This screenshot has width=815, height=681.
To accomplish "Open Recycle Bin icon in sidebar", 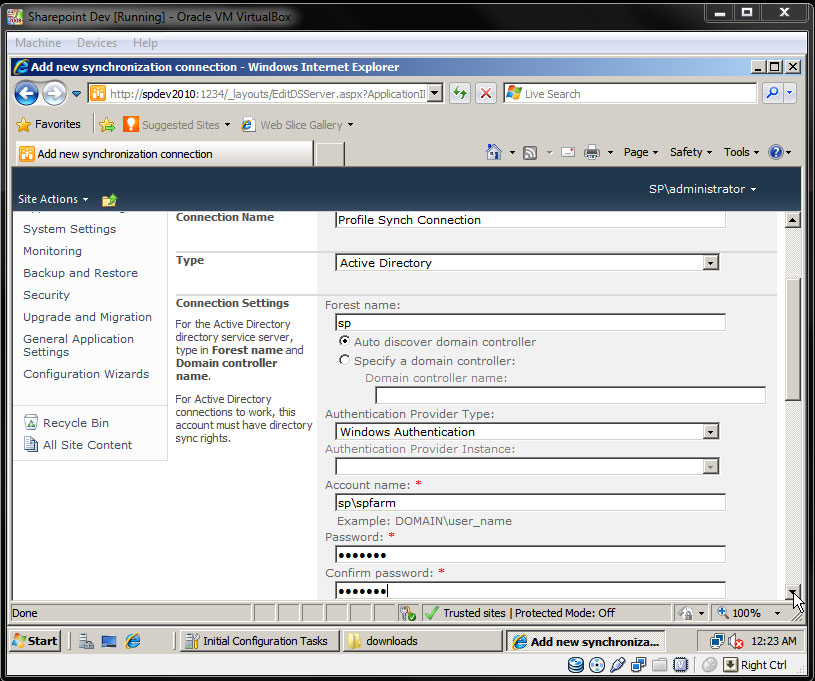I will [31, 422].
